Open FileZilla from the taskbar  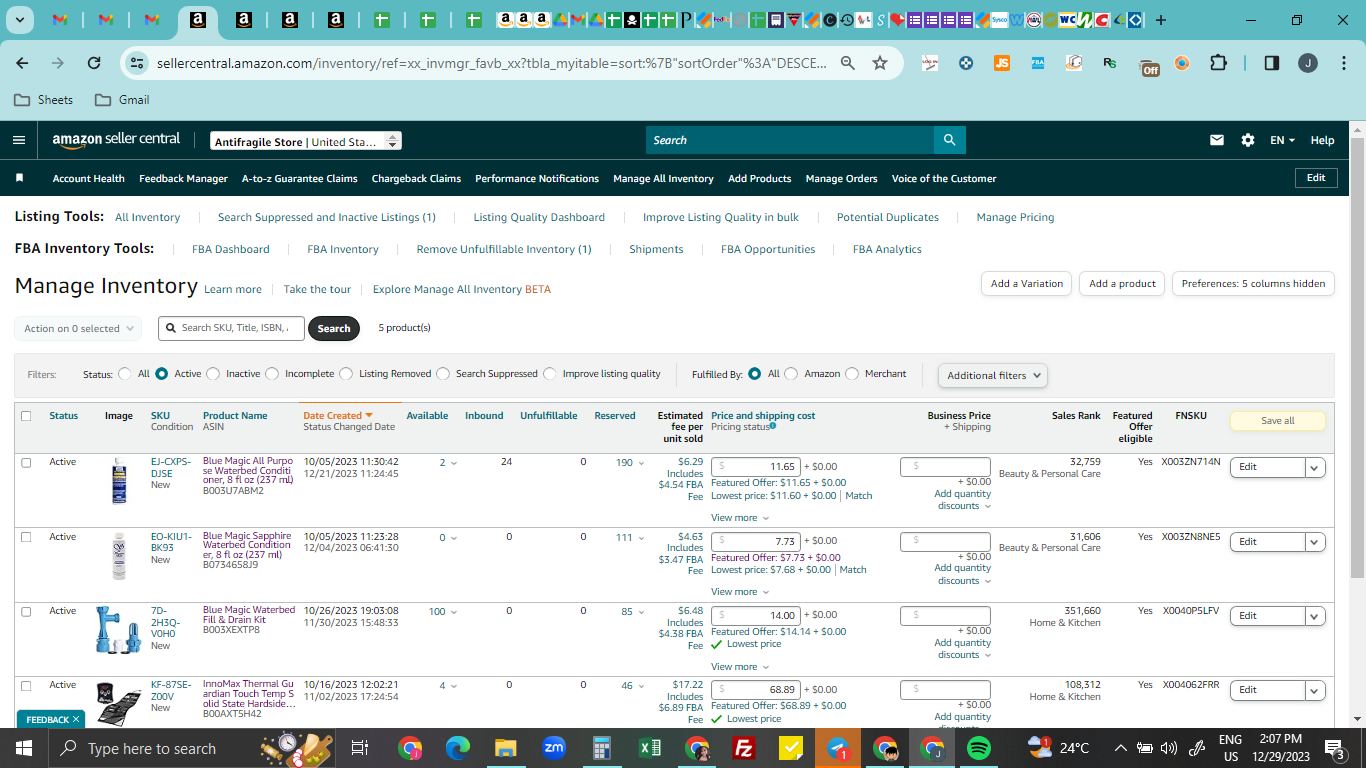point(743,748)
